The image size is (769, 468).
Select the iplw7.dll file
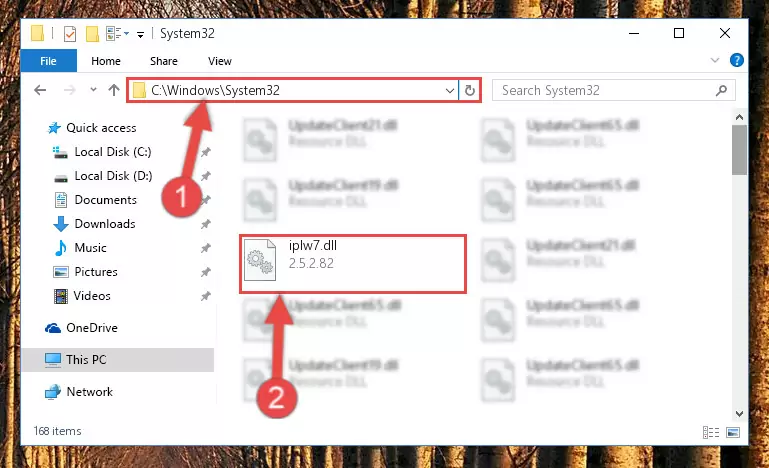pos(353,264)
